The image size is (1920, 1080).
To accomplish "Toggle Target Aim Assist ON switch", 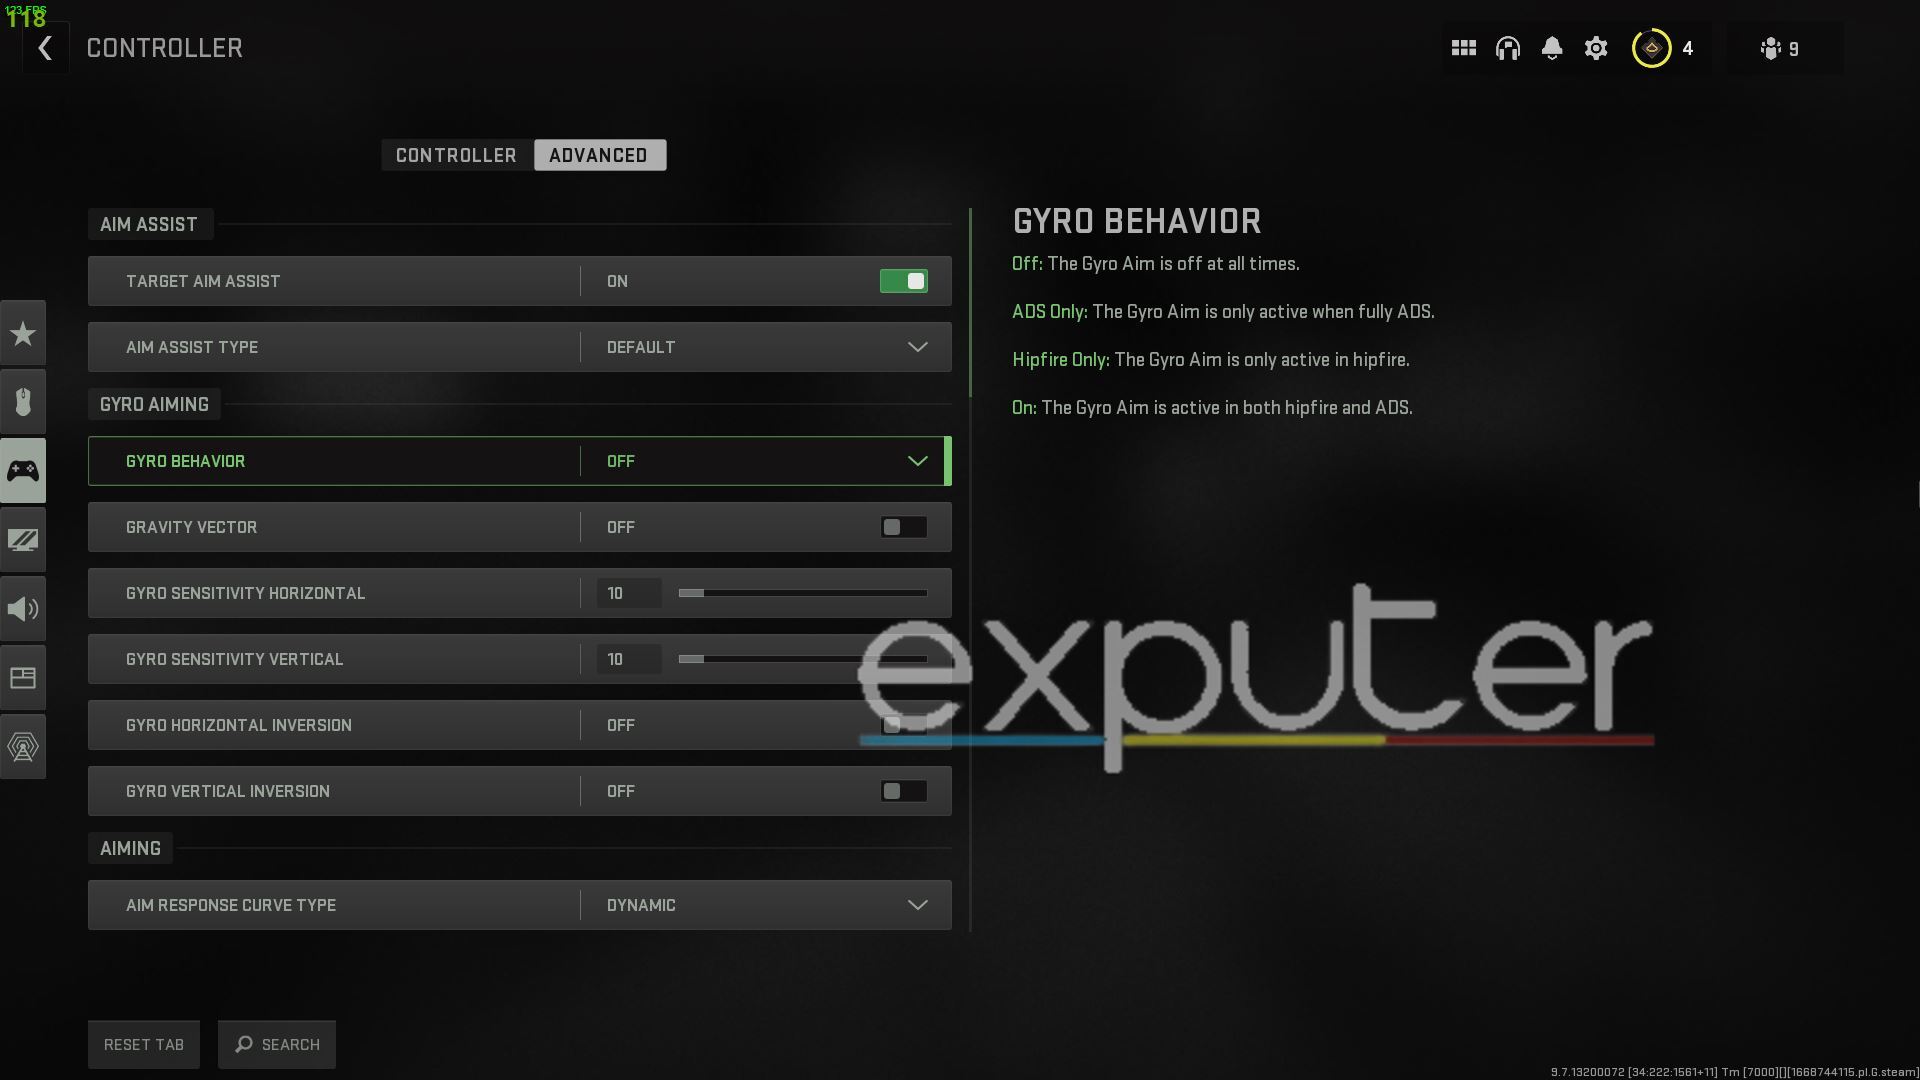I will [905, 281].
